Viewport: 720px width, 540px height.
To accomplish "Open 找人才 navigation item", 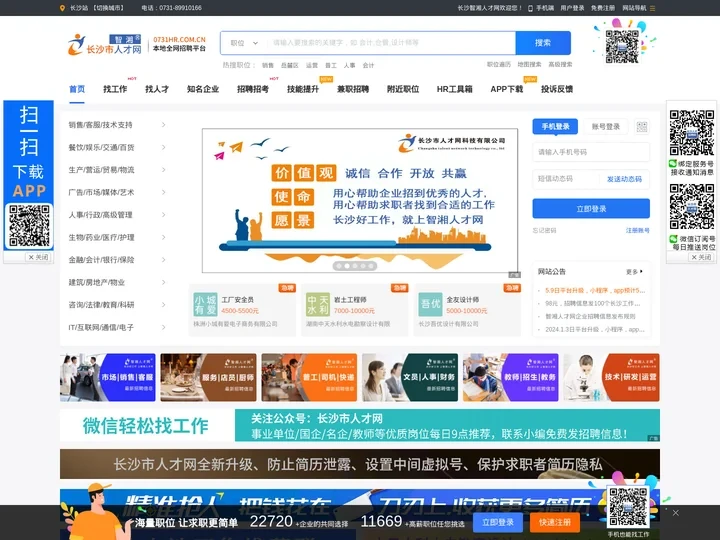I will point(157,89).
